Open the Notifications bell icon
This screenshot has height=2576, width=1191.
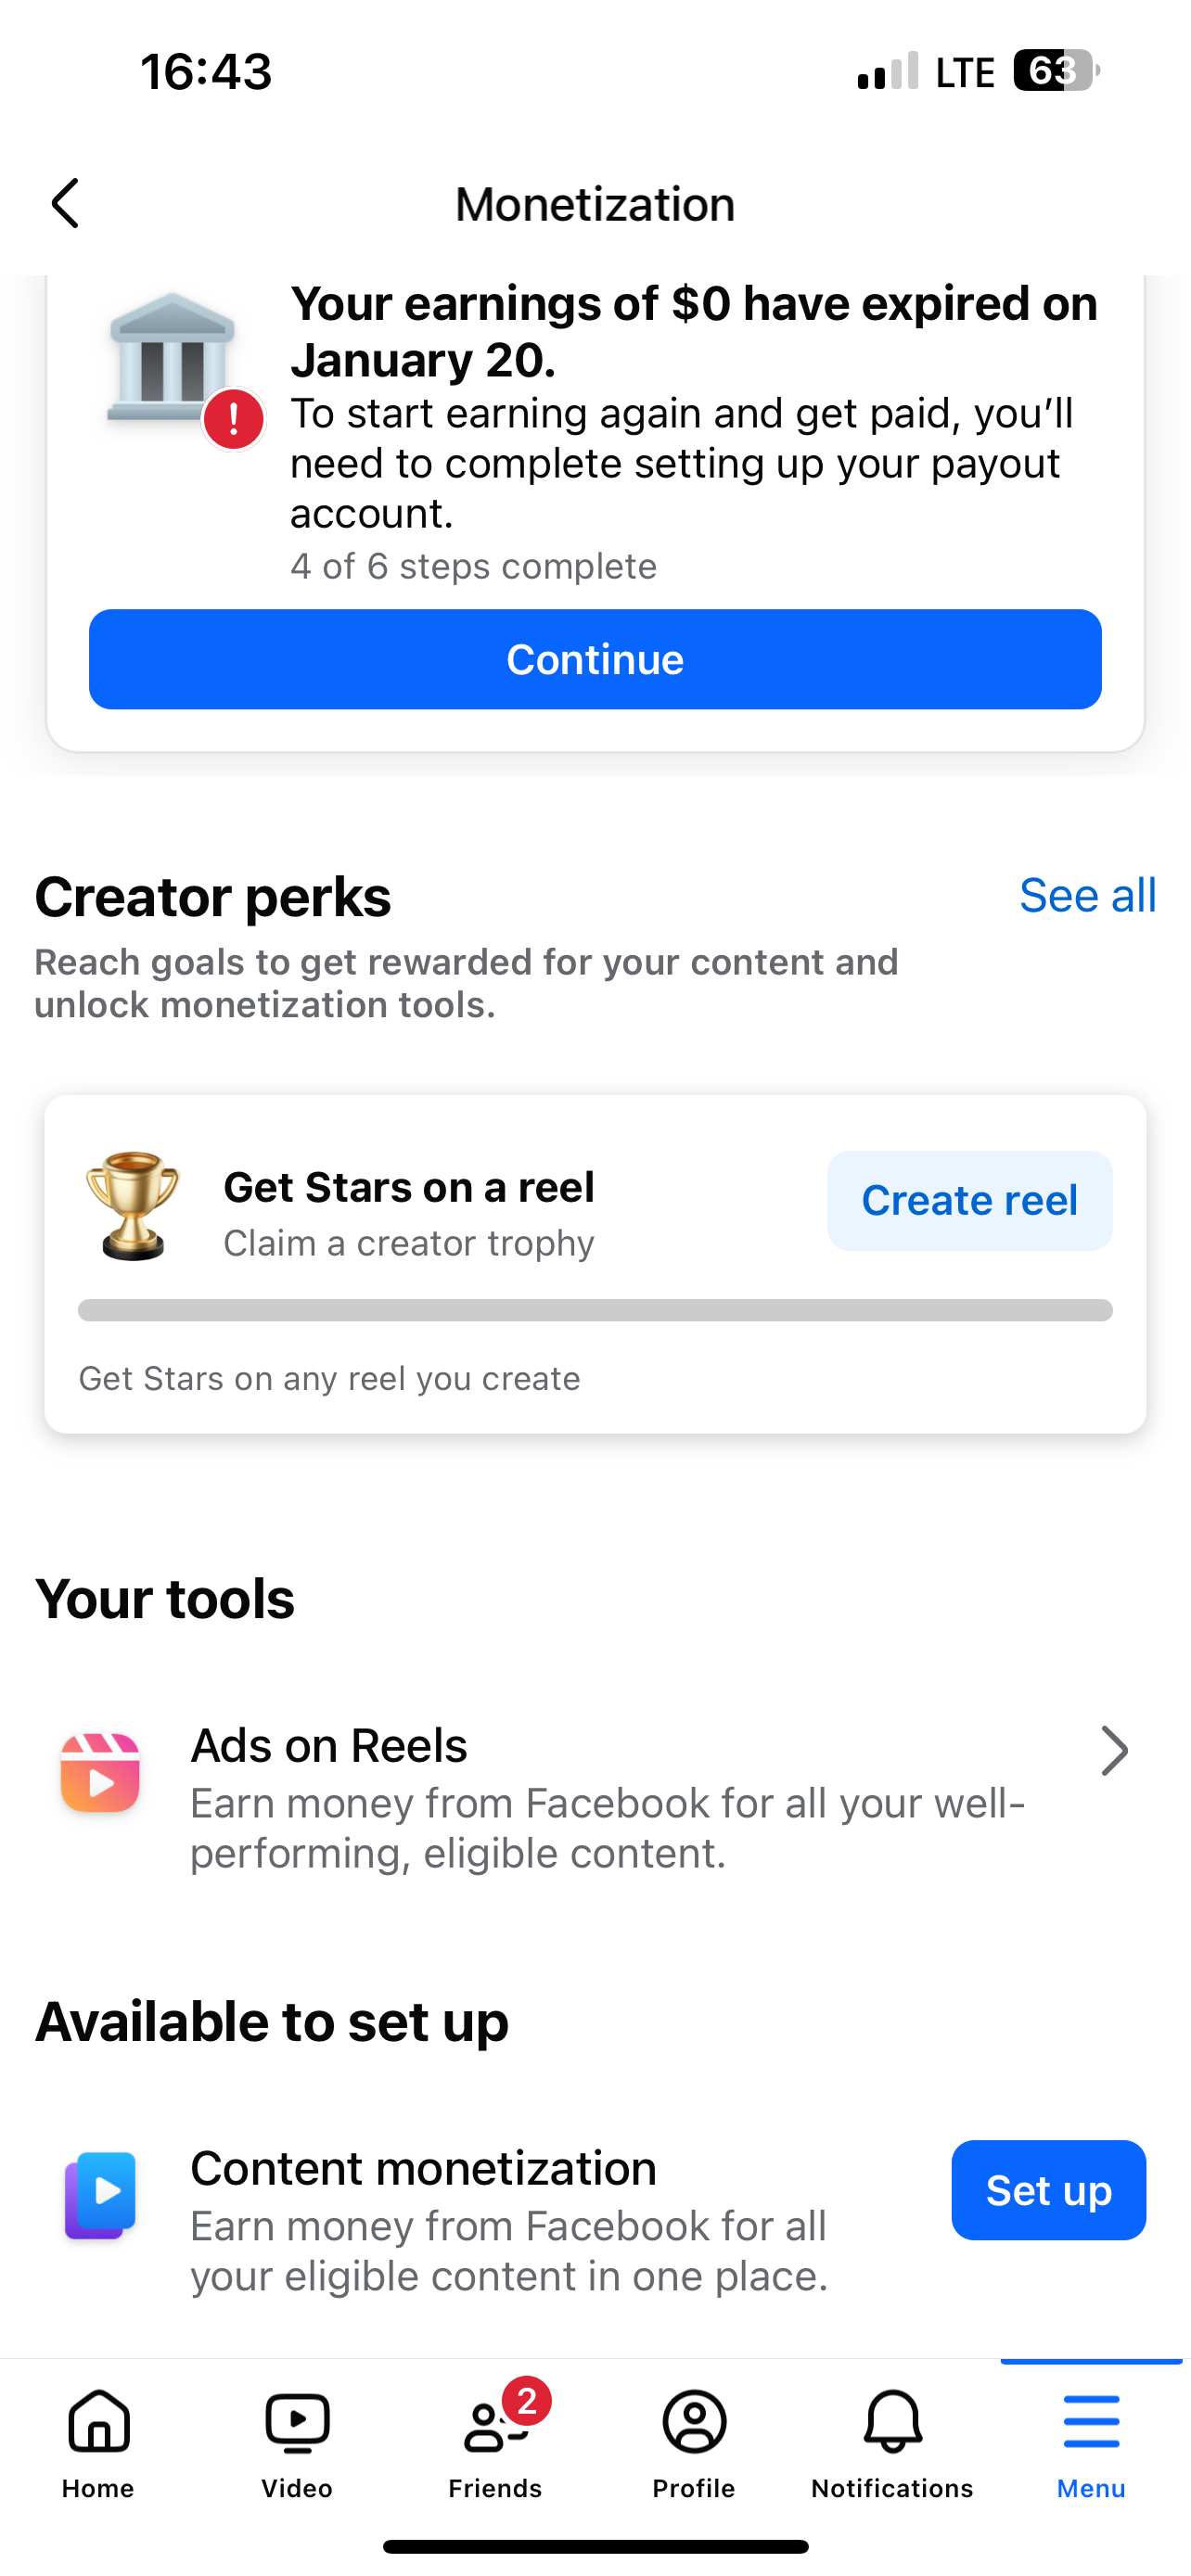[x=892, y=2422]
